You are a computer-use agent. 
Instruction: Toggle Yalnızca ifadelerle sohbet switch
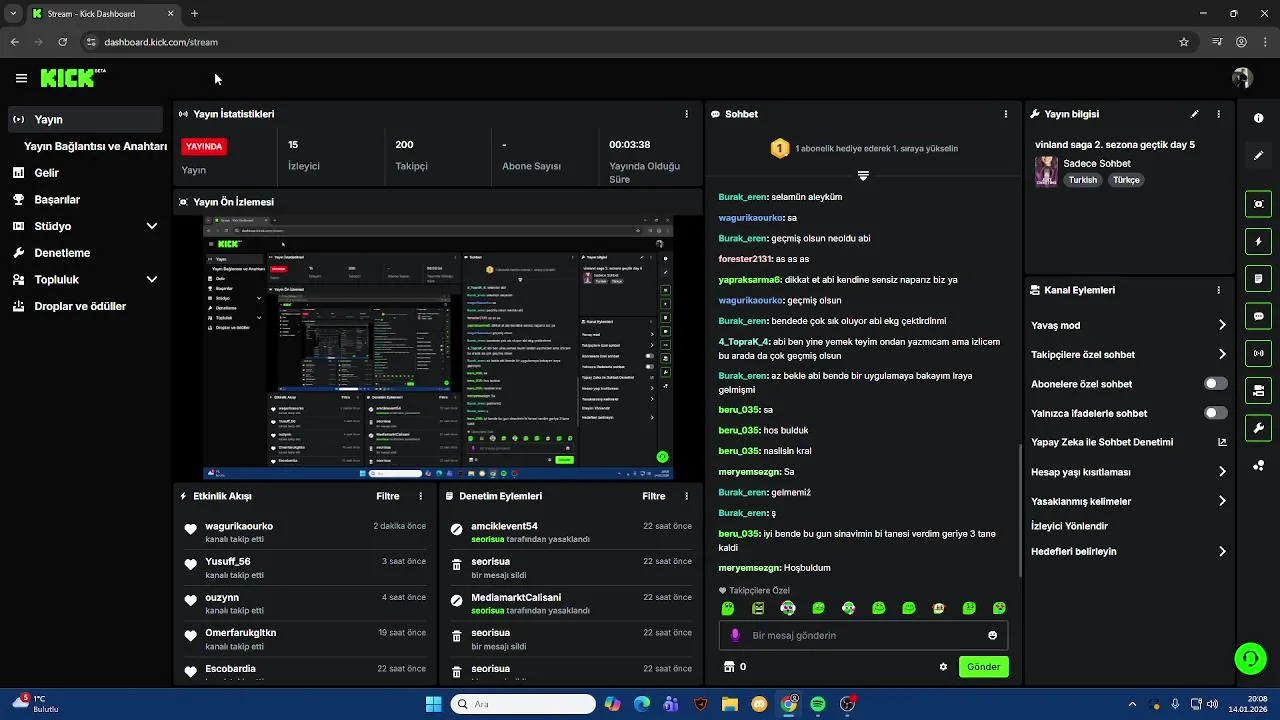tap(1216, 413)
